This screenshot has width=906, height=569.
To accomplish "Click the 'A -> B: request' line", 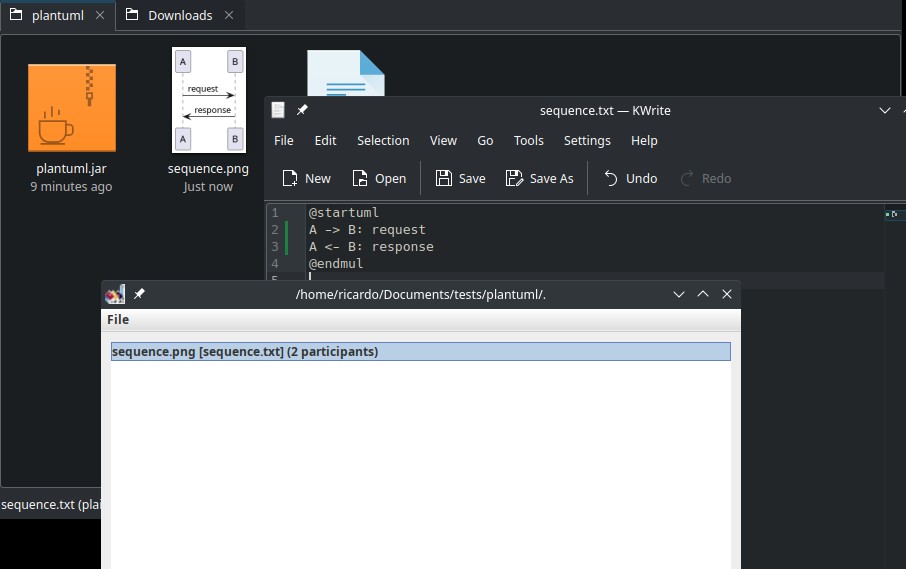I will coord(367,229).
